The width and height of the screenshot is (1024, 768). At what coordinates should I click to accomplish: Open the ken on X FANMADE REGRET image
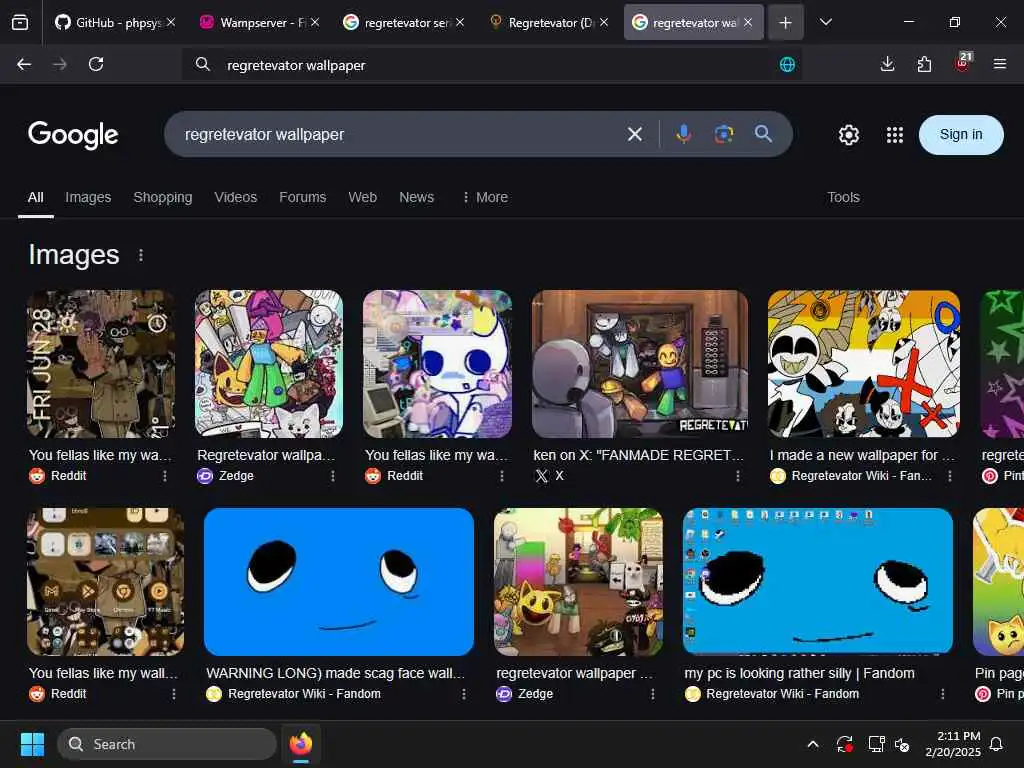pyautogui.click(x=640, y=364)
